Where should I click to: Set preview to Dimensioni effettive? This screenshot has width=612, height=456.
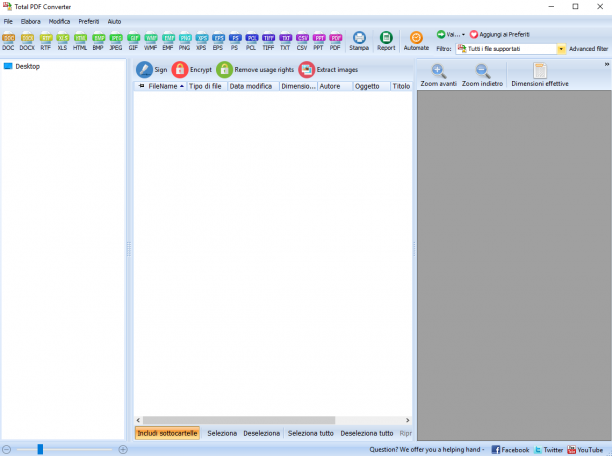[540, 75]
